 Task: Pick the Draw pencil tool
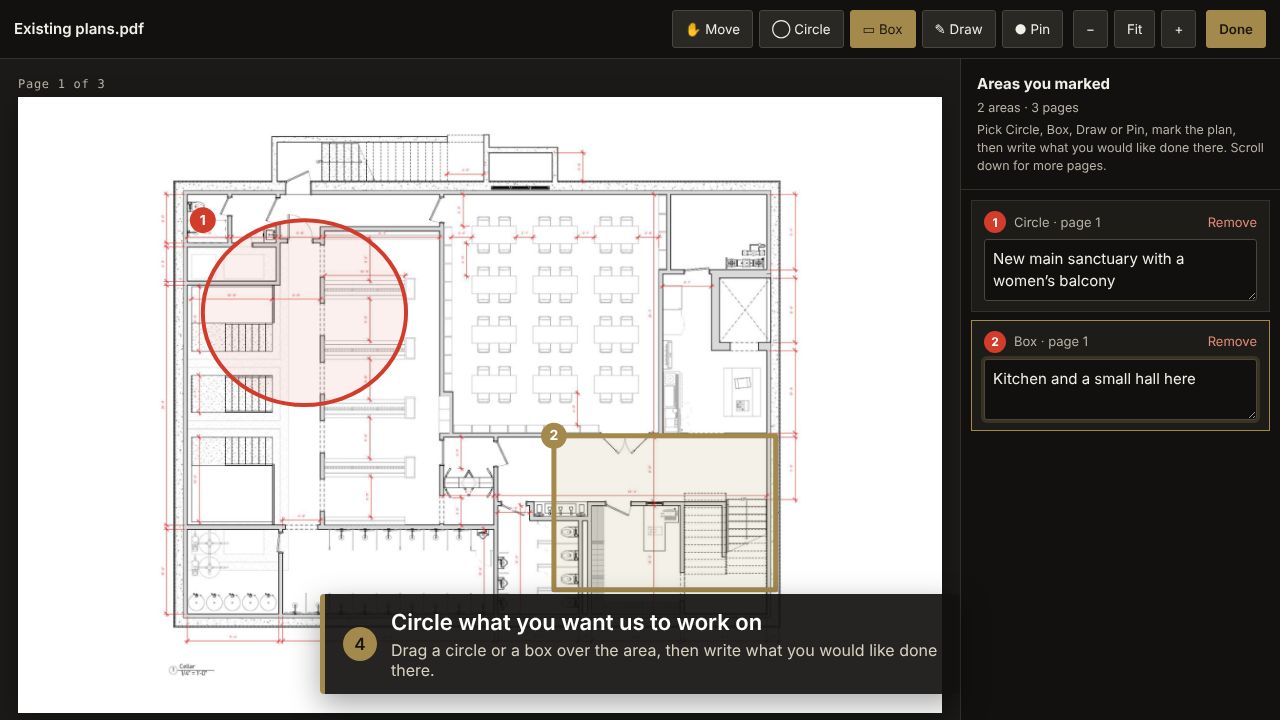point(958,29)
